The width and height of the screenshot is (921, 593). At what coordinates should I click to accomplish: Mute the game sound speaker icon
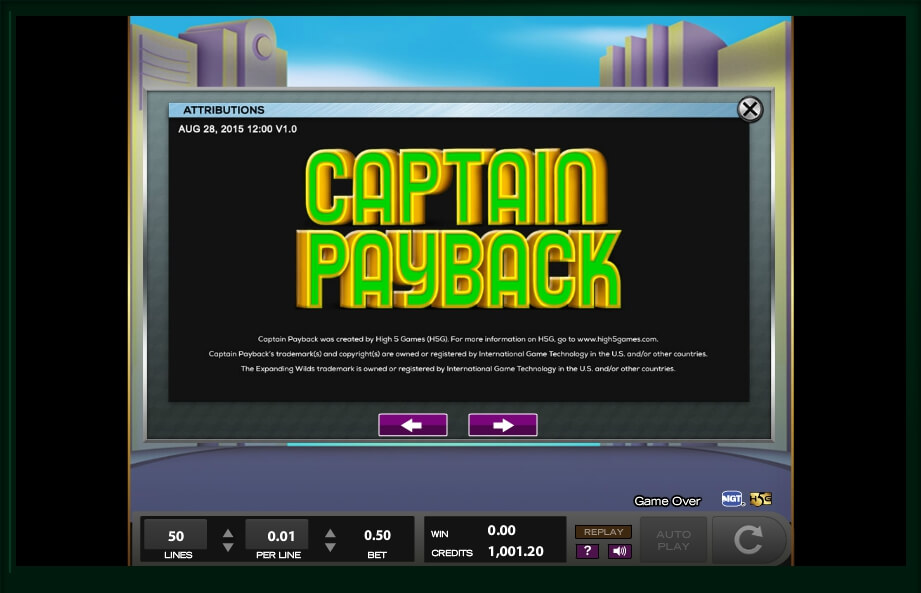pyautogui.click(x=619, y=551)
